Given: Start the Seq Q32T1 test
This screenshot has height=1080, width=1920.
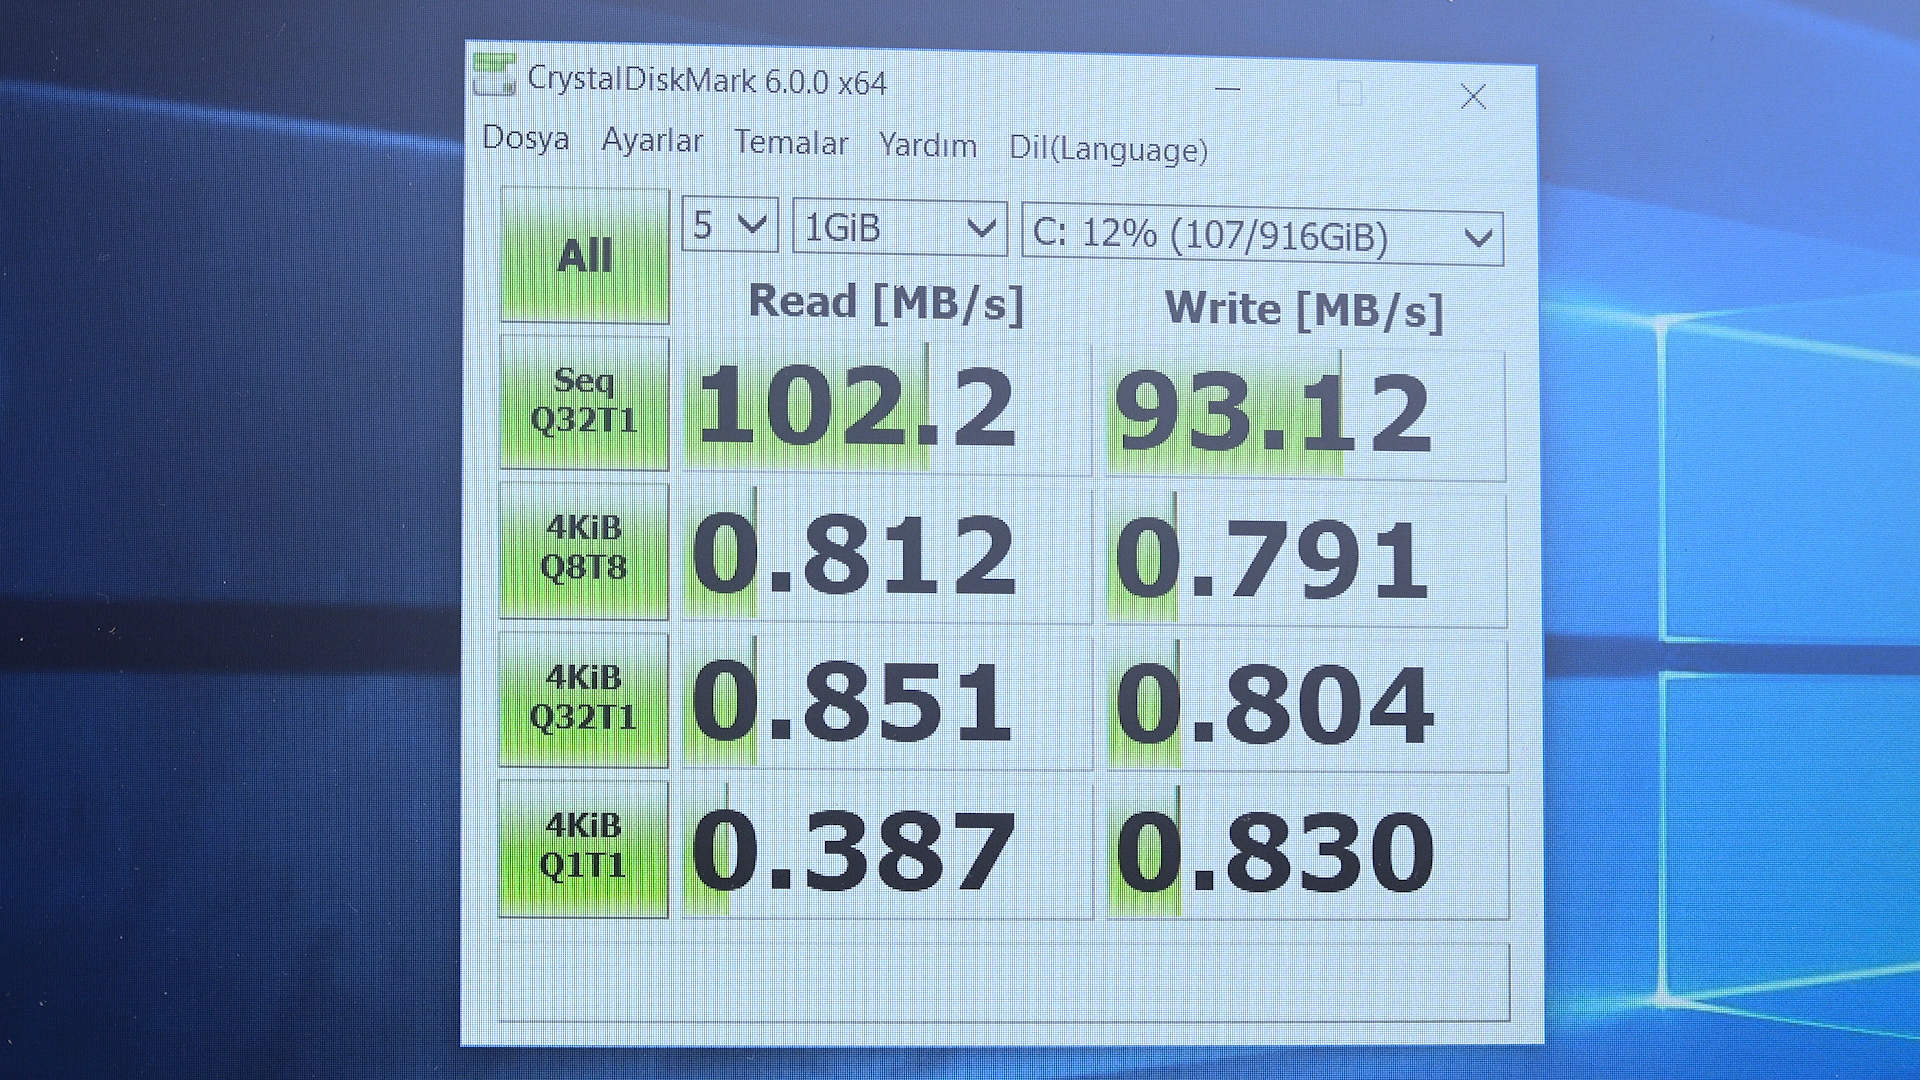Looking at the screenshot, I should 584,402.
